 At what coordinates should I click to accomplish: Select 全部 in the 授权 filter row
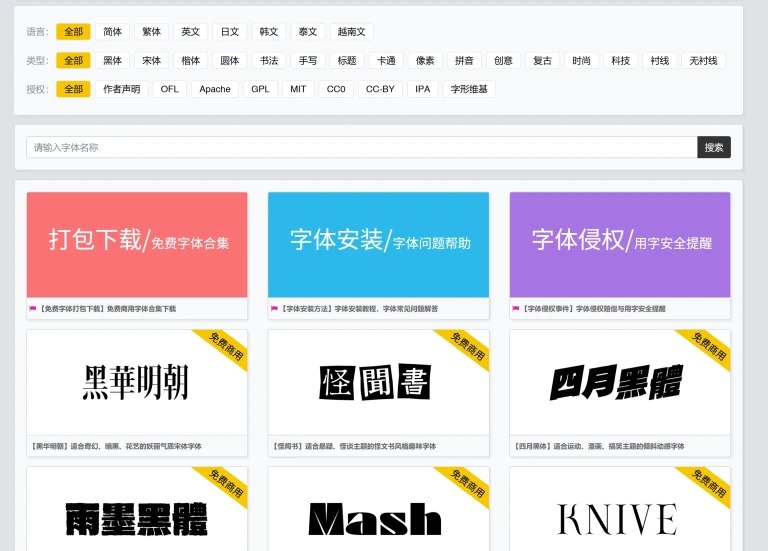pos(73,89)
